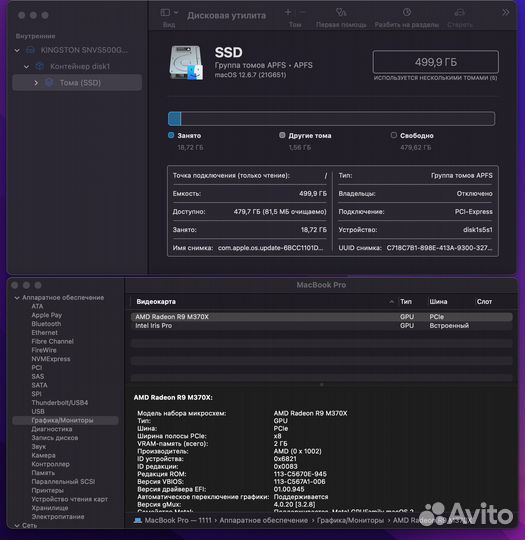This screenshot has height=540, width=525.
Task: Select Звук in the sidebar
Action: (x=39, y=447)
